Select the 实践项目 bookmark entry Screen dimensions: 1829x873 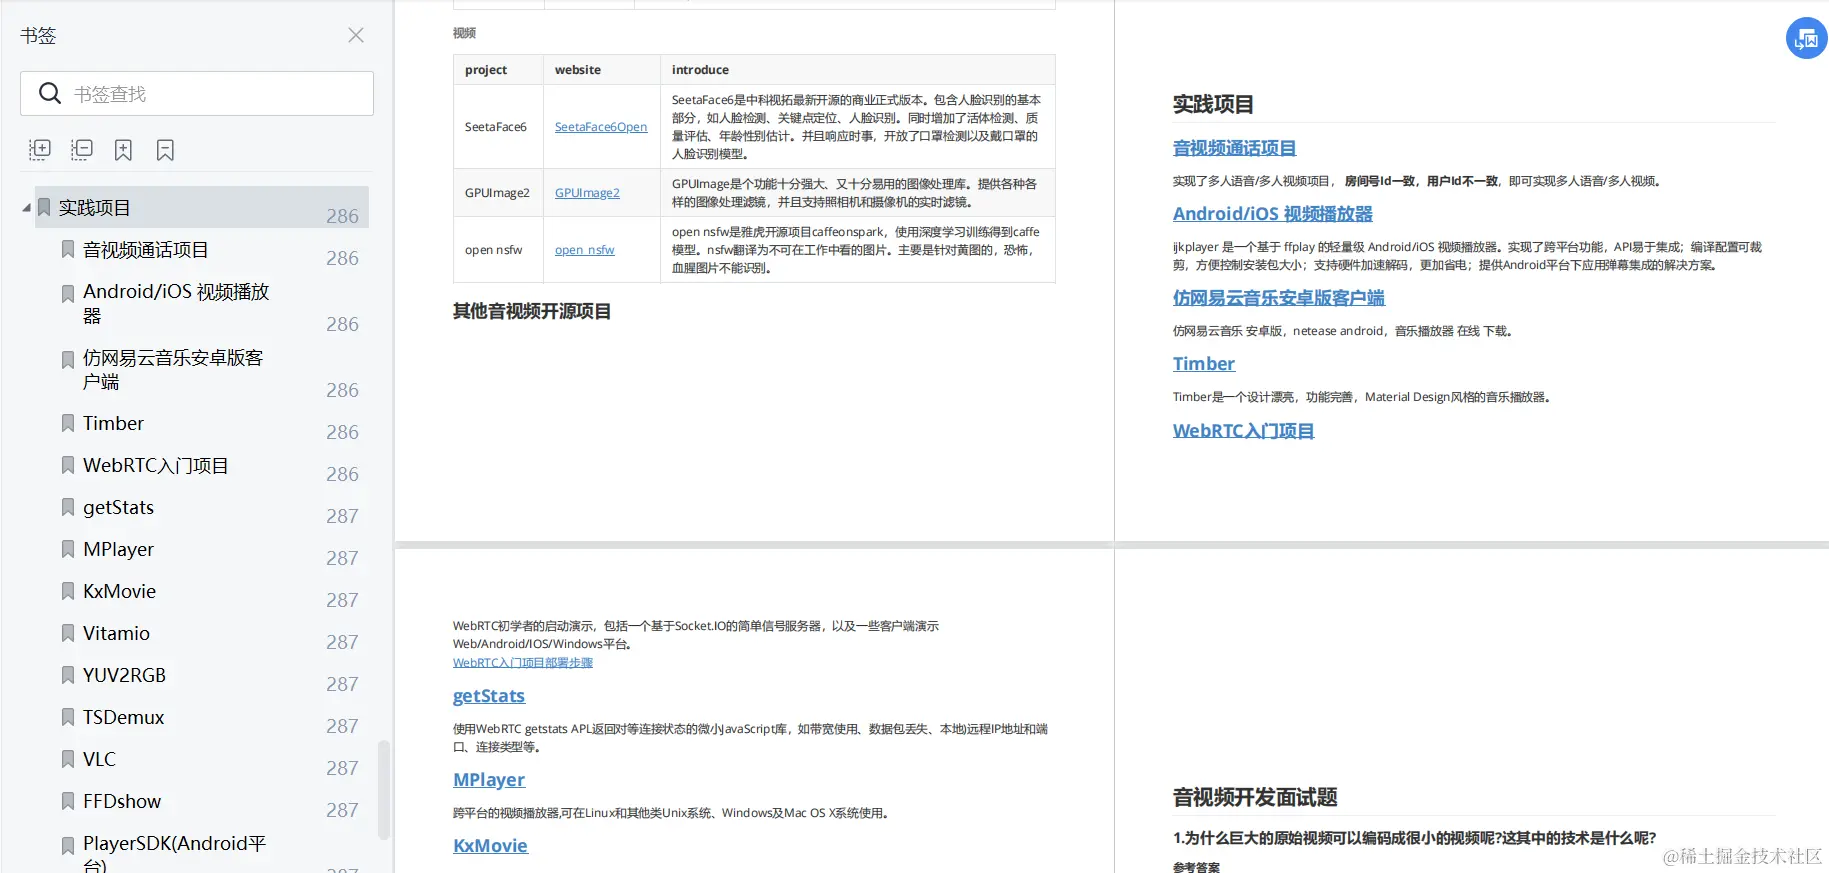tap(202, 207)
